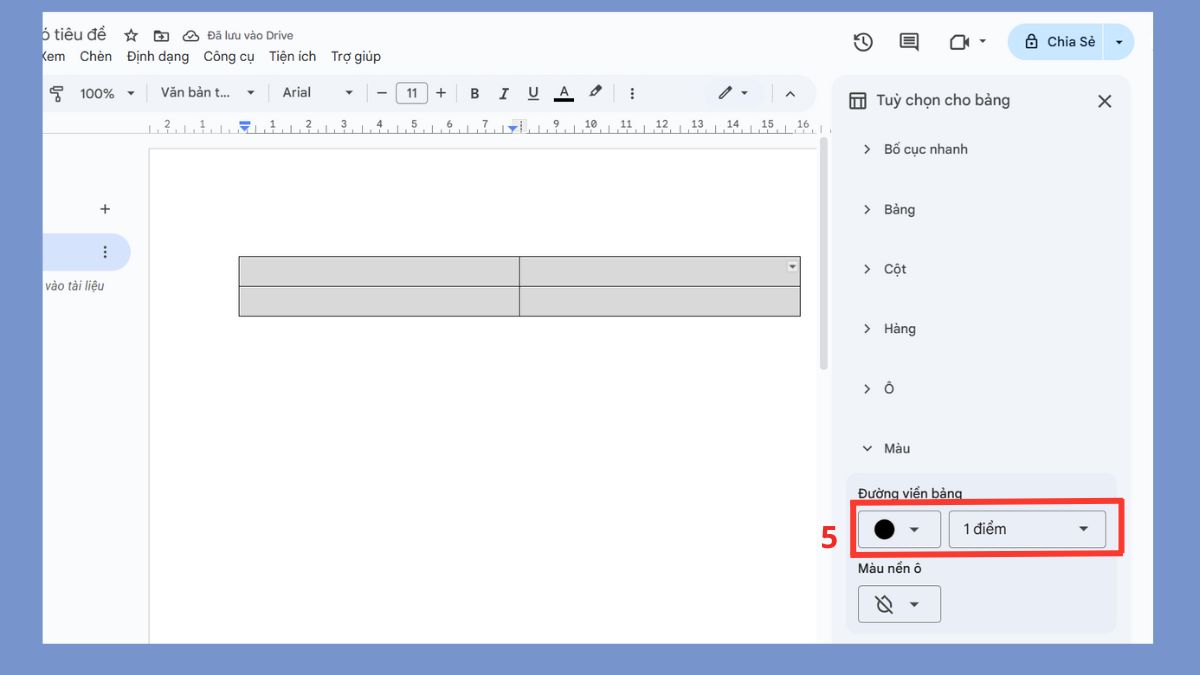Open the comments icon
The image size is (1200, 675).
pyautogui.click(x=909, y=42)
